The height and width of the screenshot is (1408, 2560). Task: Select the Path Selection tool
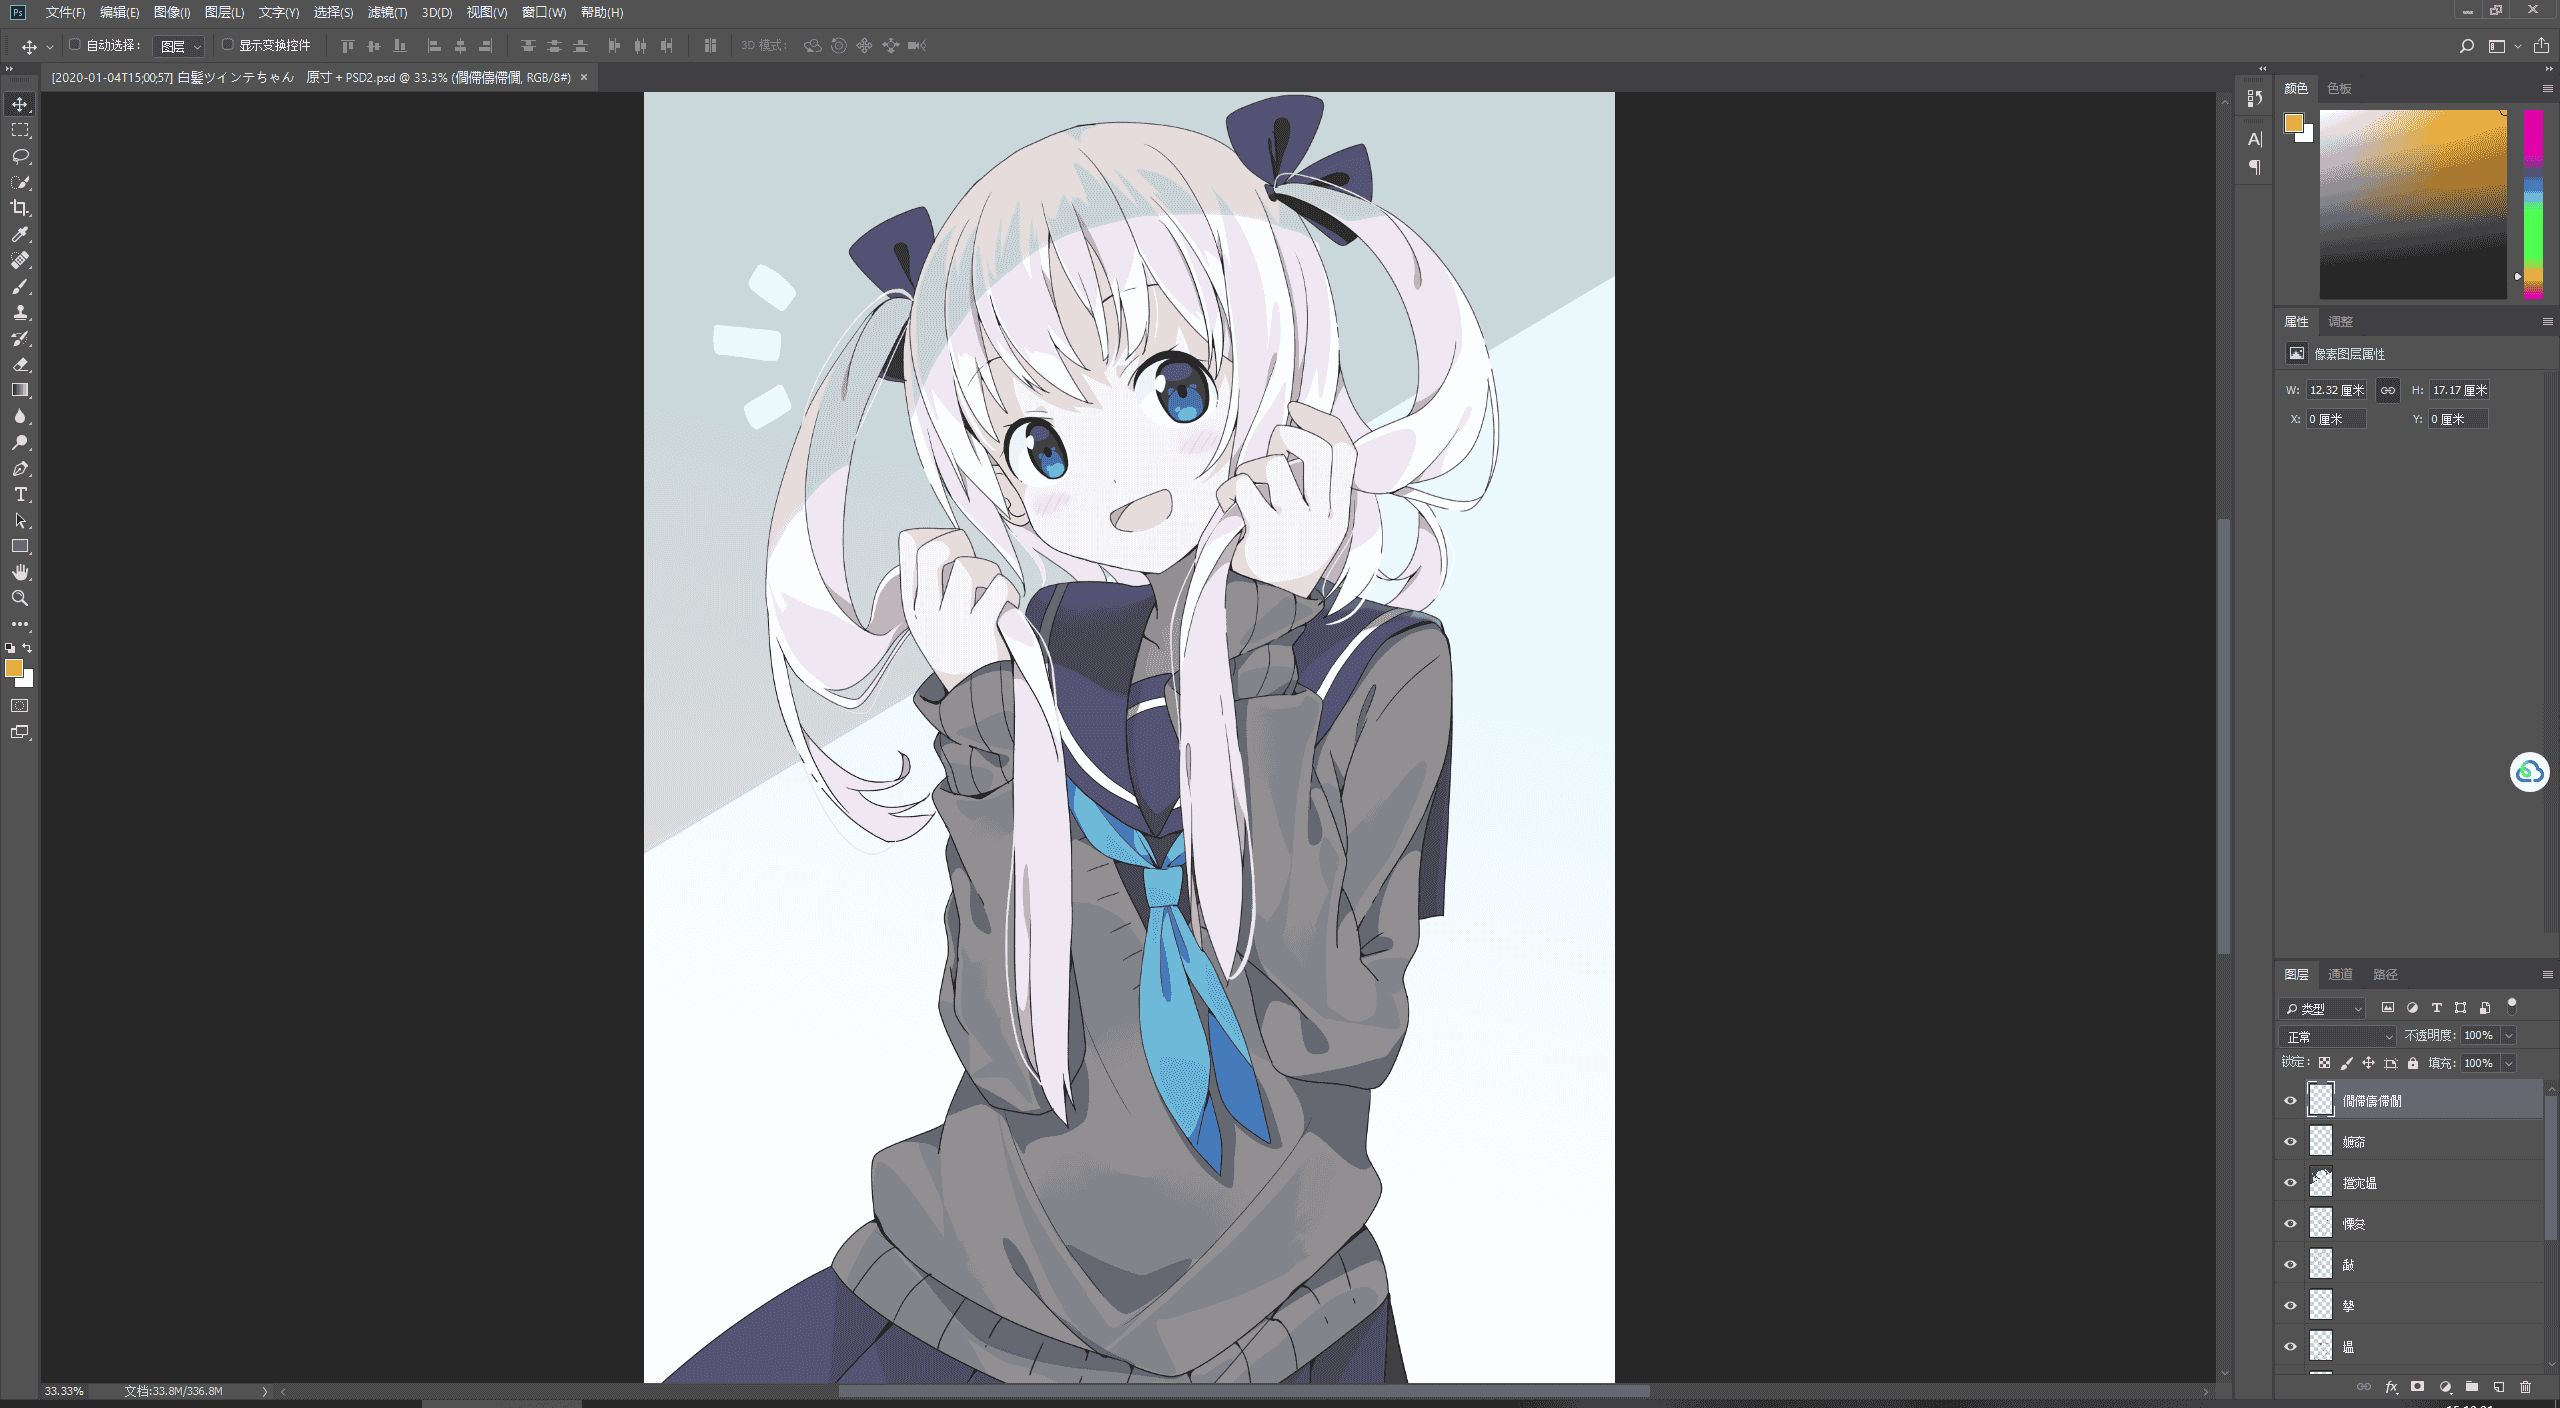pos(20,520)
